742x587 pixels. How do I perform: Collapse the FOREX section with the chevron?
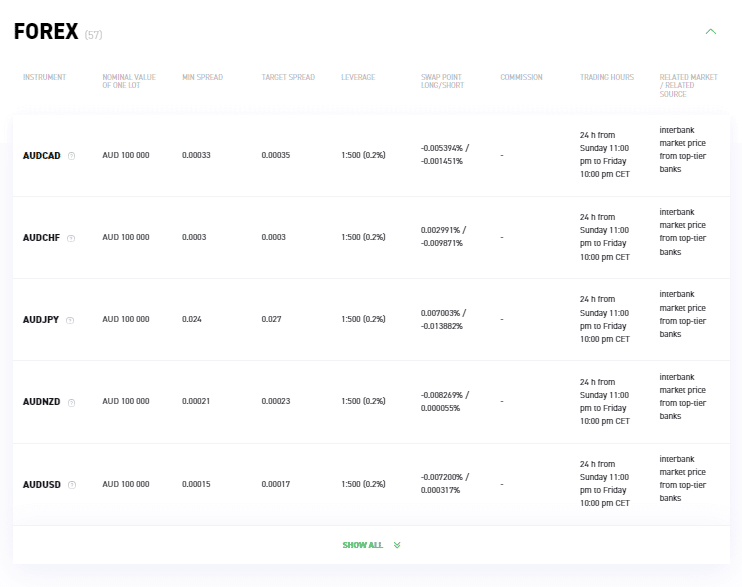[711, 32]
